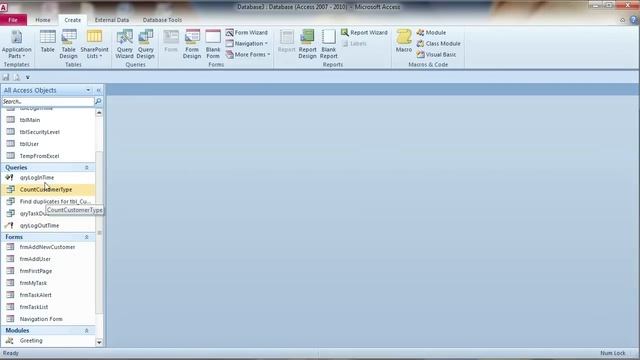Select the frmFirstPage form

(48, 271)
